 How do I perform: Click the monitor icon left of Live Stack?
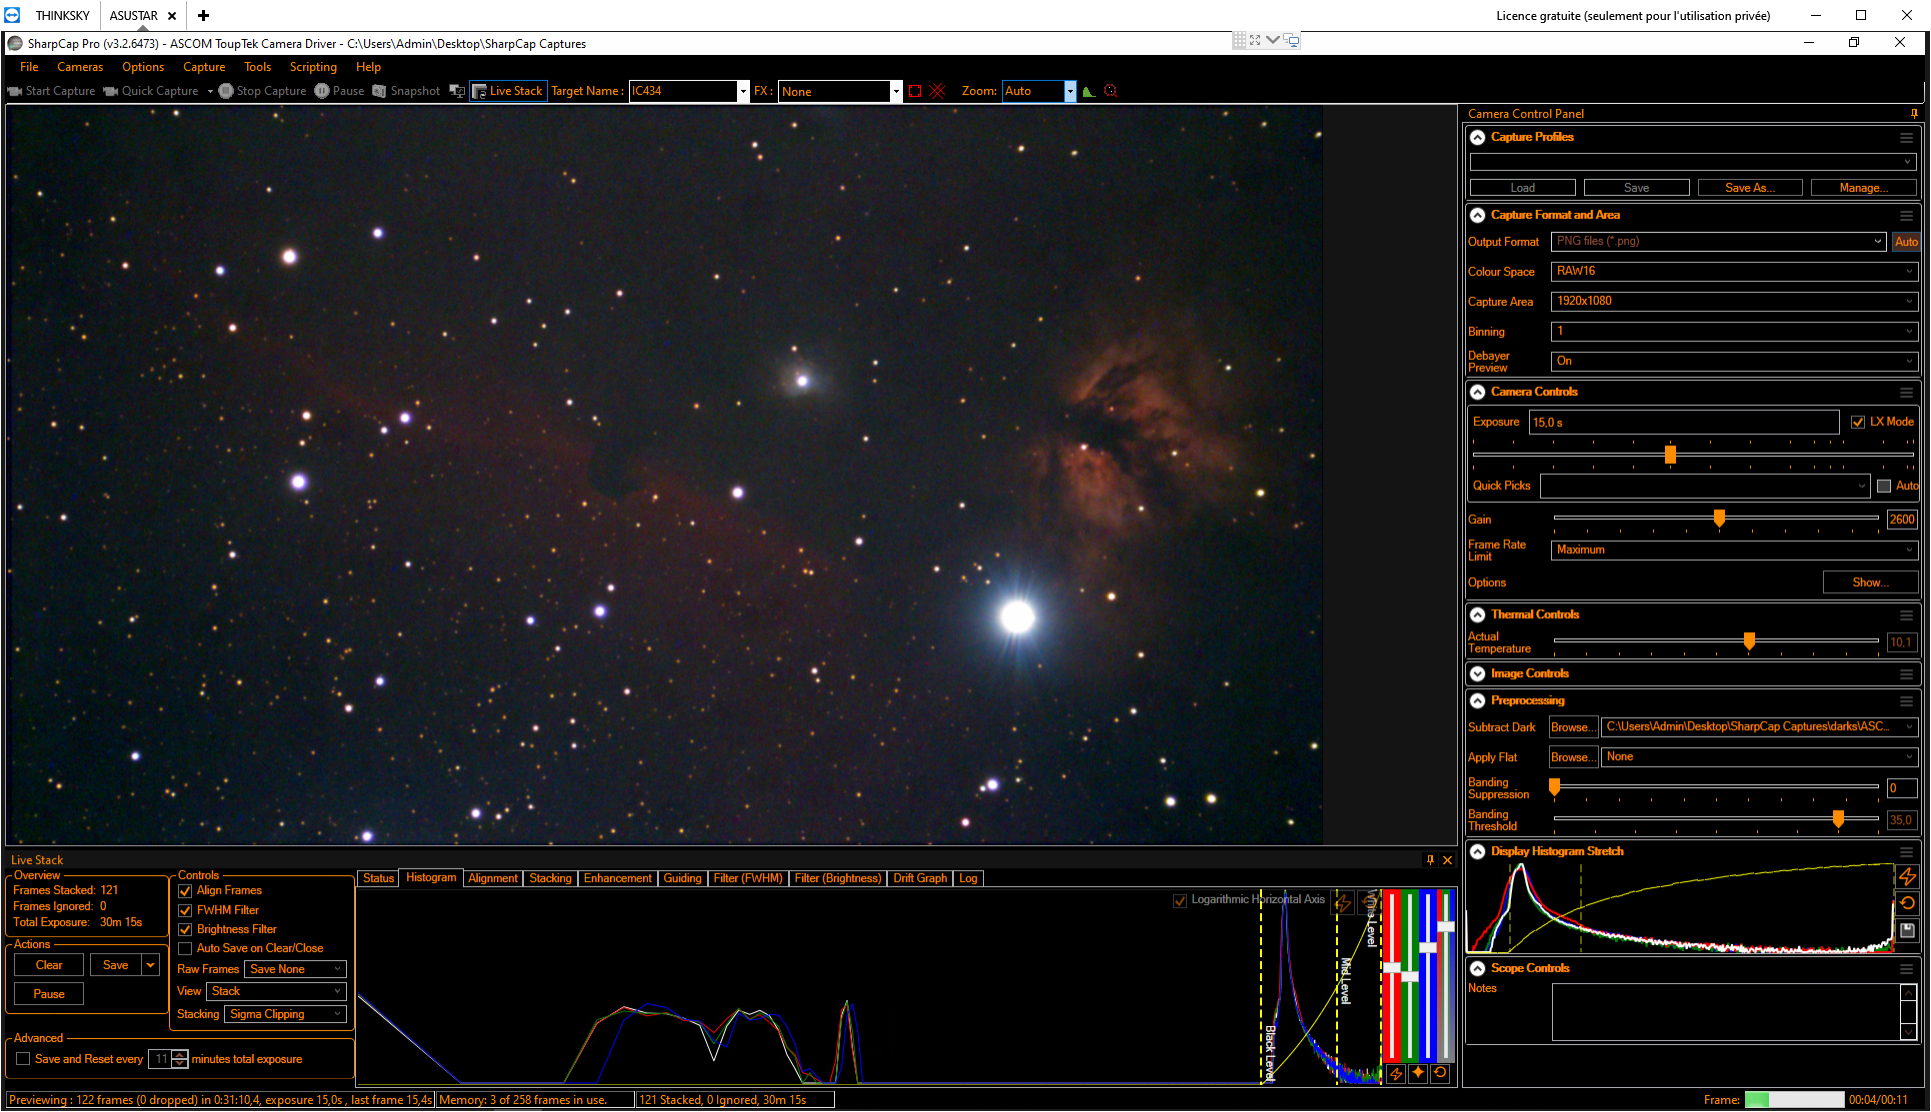tap(457, 91)
